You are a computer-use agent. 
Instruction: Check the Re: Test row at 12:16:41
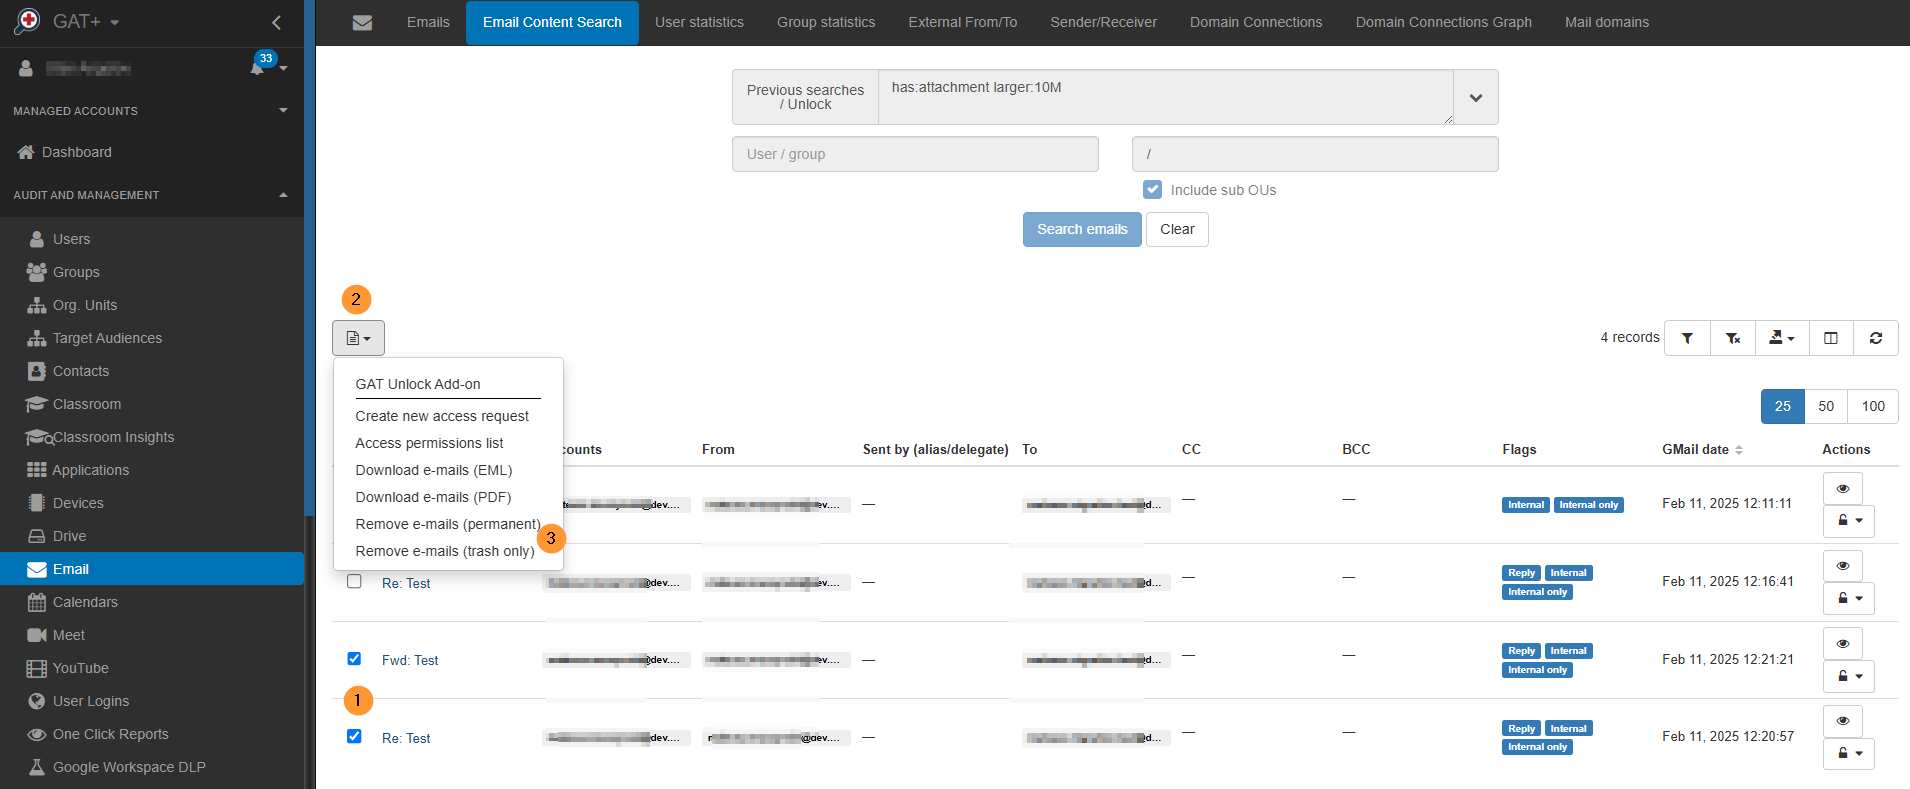354,581
